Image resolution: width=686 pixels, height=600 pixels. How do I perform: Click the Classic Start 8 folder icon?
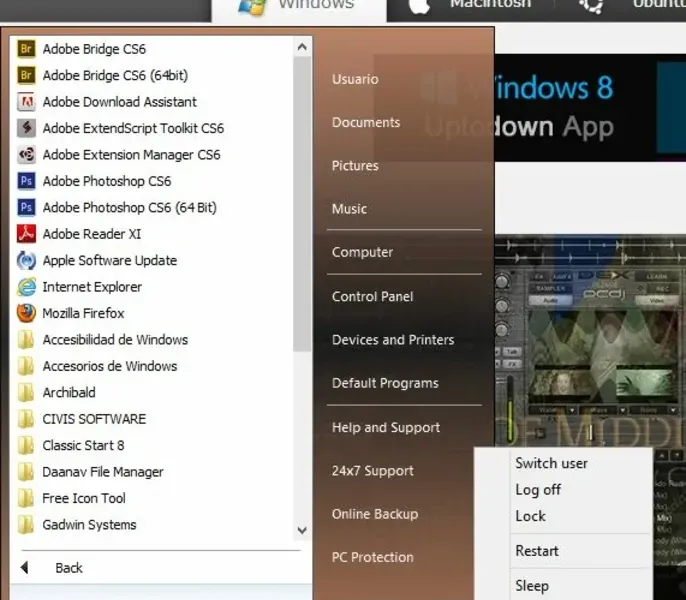click(26, 446)
